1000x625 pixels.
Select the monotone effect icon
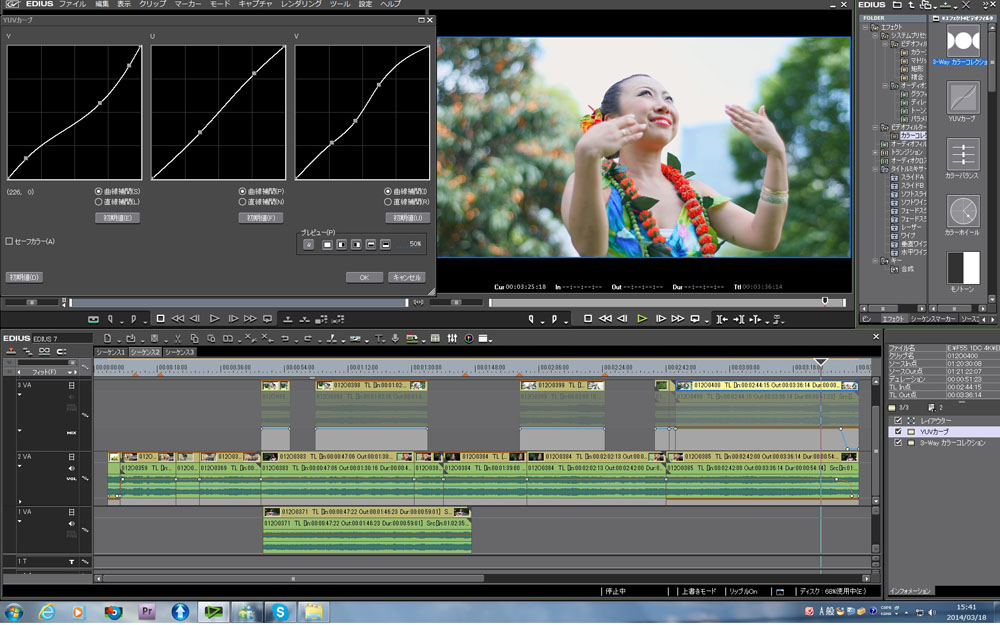[x=962, y=268]
